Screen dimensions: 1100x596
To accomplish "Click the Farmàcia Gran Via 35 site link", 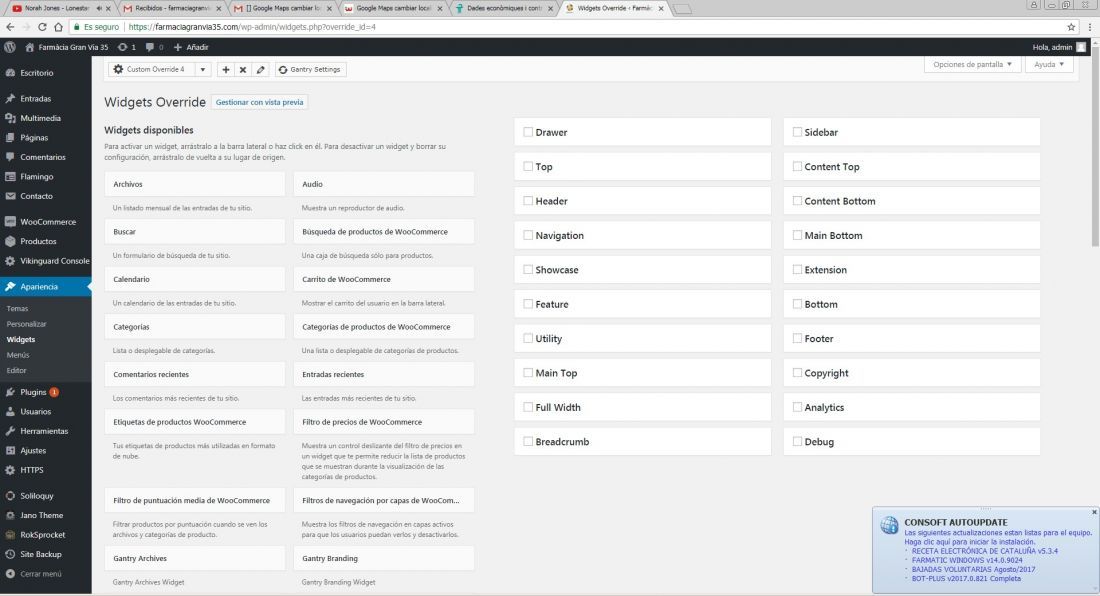I will [x=67, y=47].
